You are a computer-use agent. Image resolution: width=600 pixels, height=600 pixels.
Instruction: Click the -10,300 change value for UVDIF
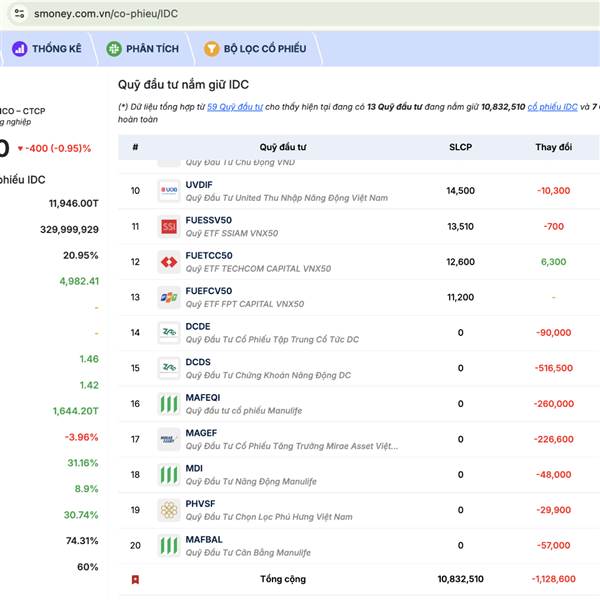click(x=554, y=191)
